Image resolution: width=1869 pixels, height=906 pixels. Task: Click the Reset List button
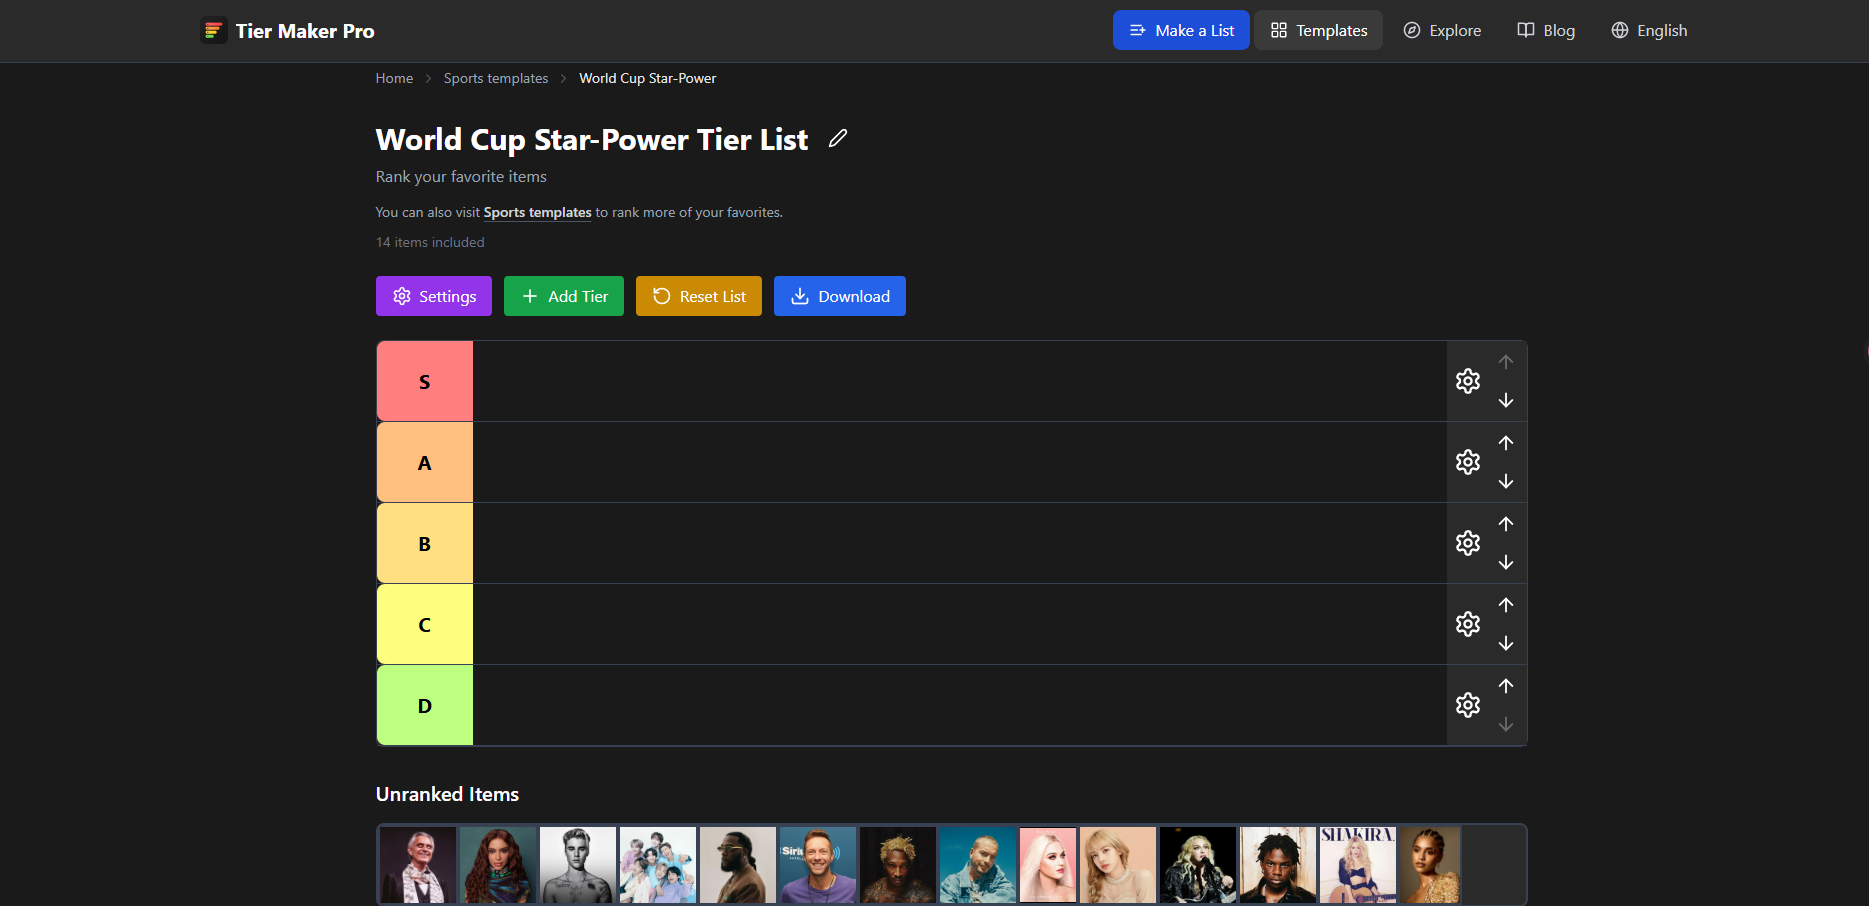[x=699, y=296]
